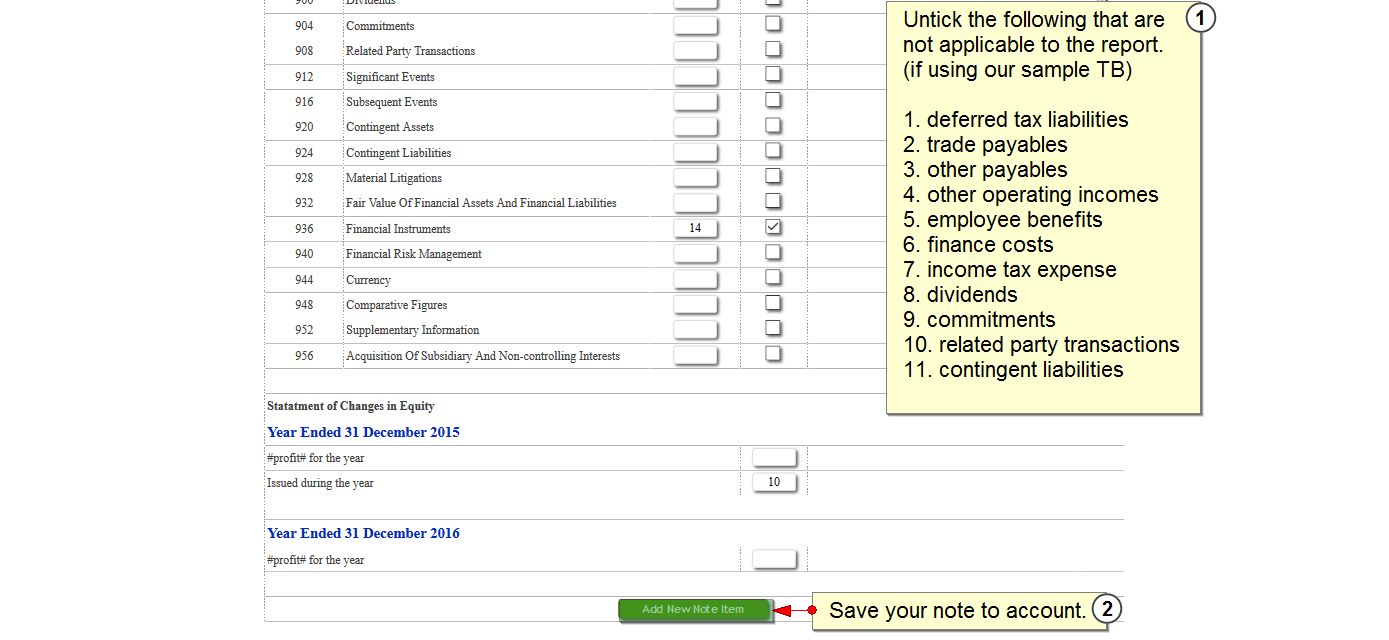Click the Financial Instruments note number field
Screen dimensions: 1389x640
click(695, 228)
